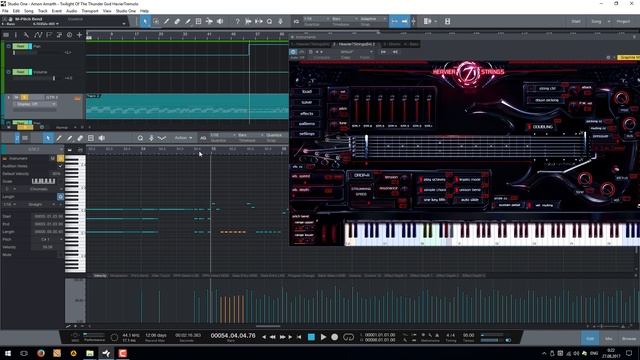Open the File menu
The height and width of the screenshot is (360, 640).
[5, 11]
